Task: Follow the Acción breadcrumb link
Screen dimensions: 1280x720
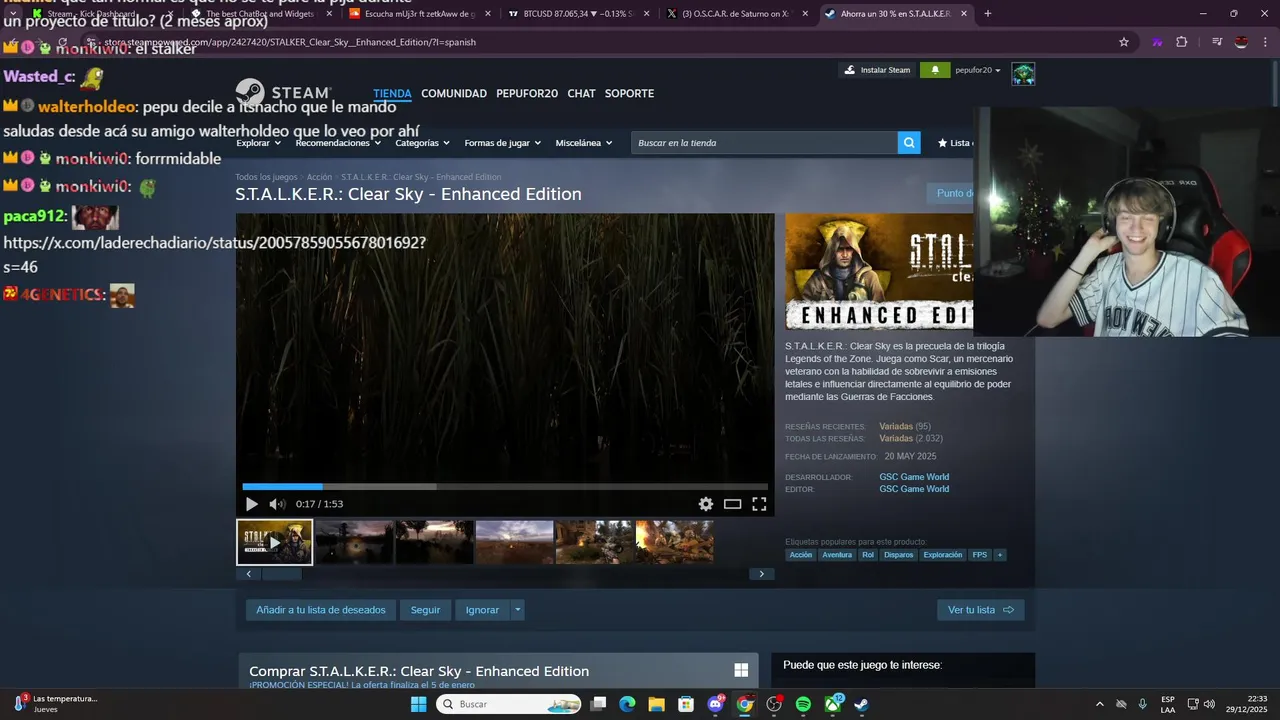Action: point(319,177)
